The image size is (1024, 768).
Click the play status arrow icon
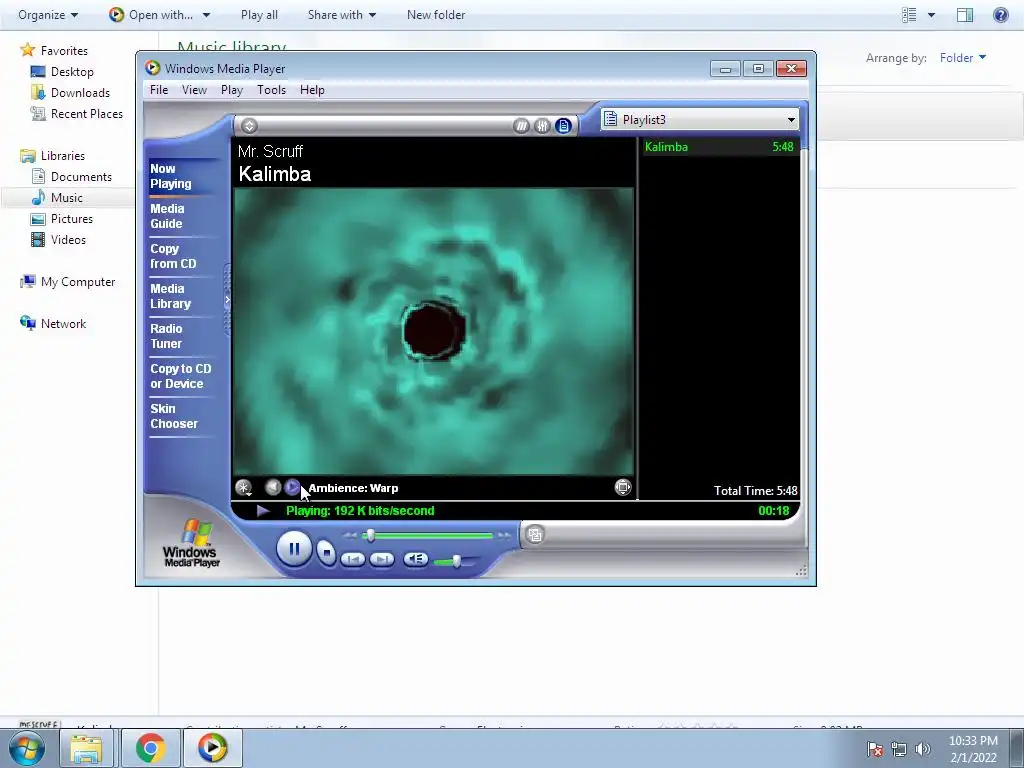tap(263, 511)
